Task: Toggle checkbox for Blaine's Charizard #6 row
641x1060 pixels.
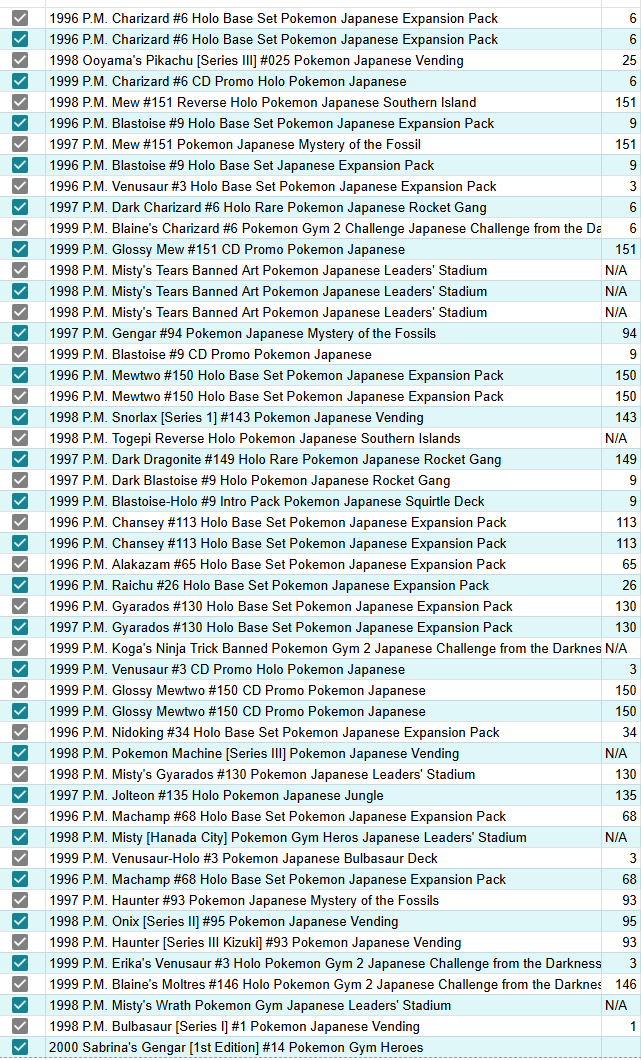Action: pos(20,228)
